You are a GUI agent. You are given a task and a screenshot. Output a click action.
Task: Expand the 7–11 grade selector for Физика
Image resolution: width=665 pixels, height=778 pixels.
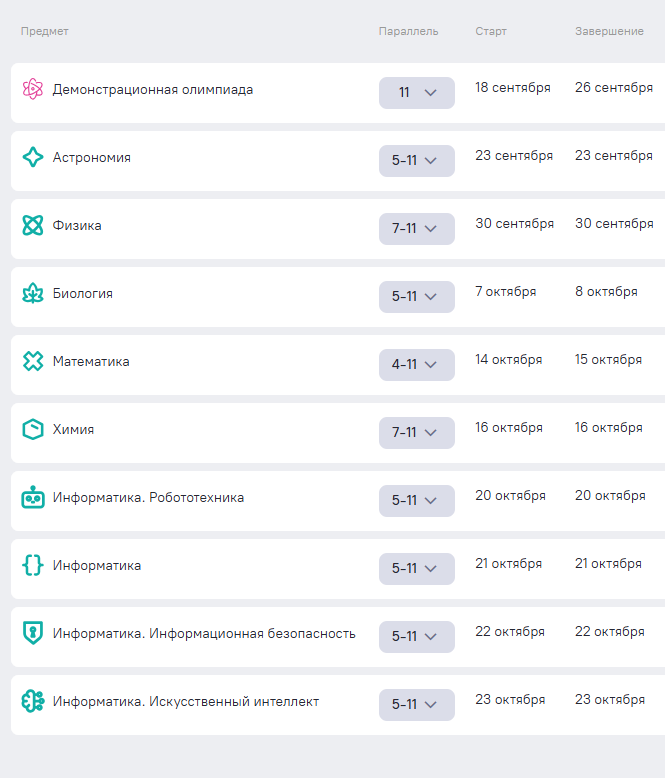click(x=416, y=229)
